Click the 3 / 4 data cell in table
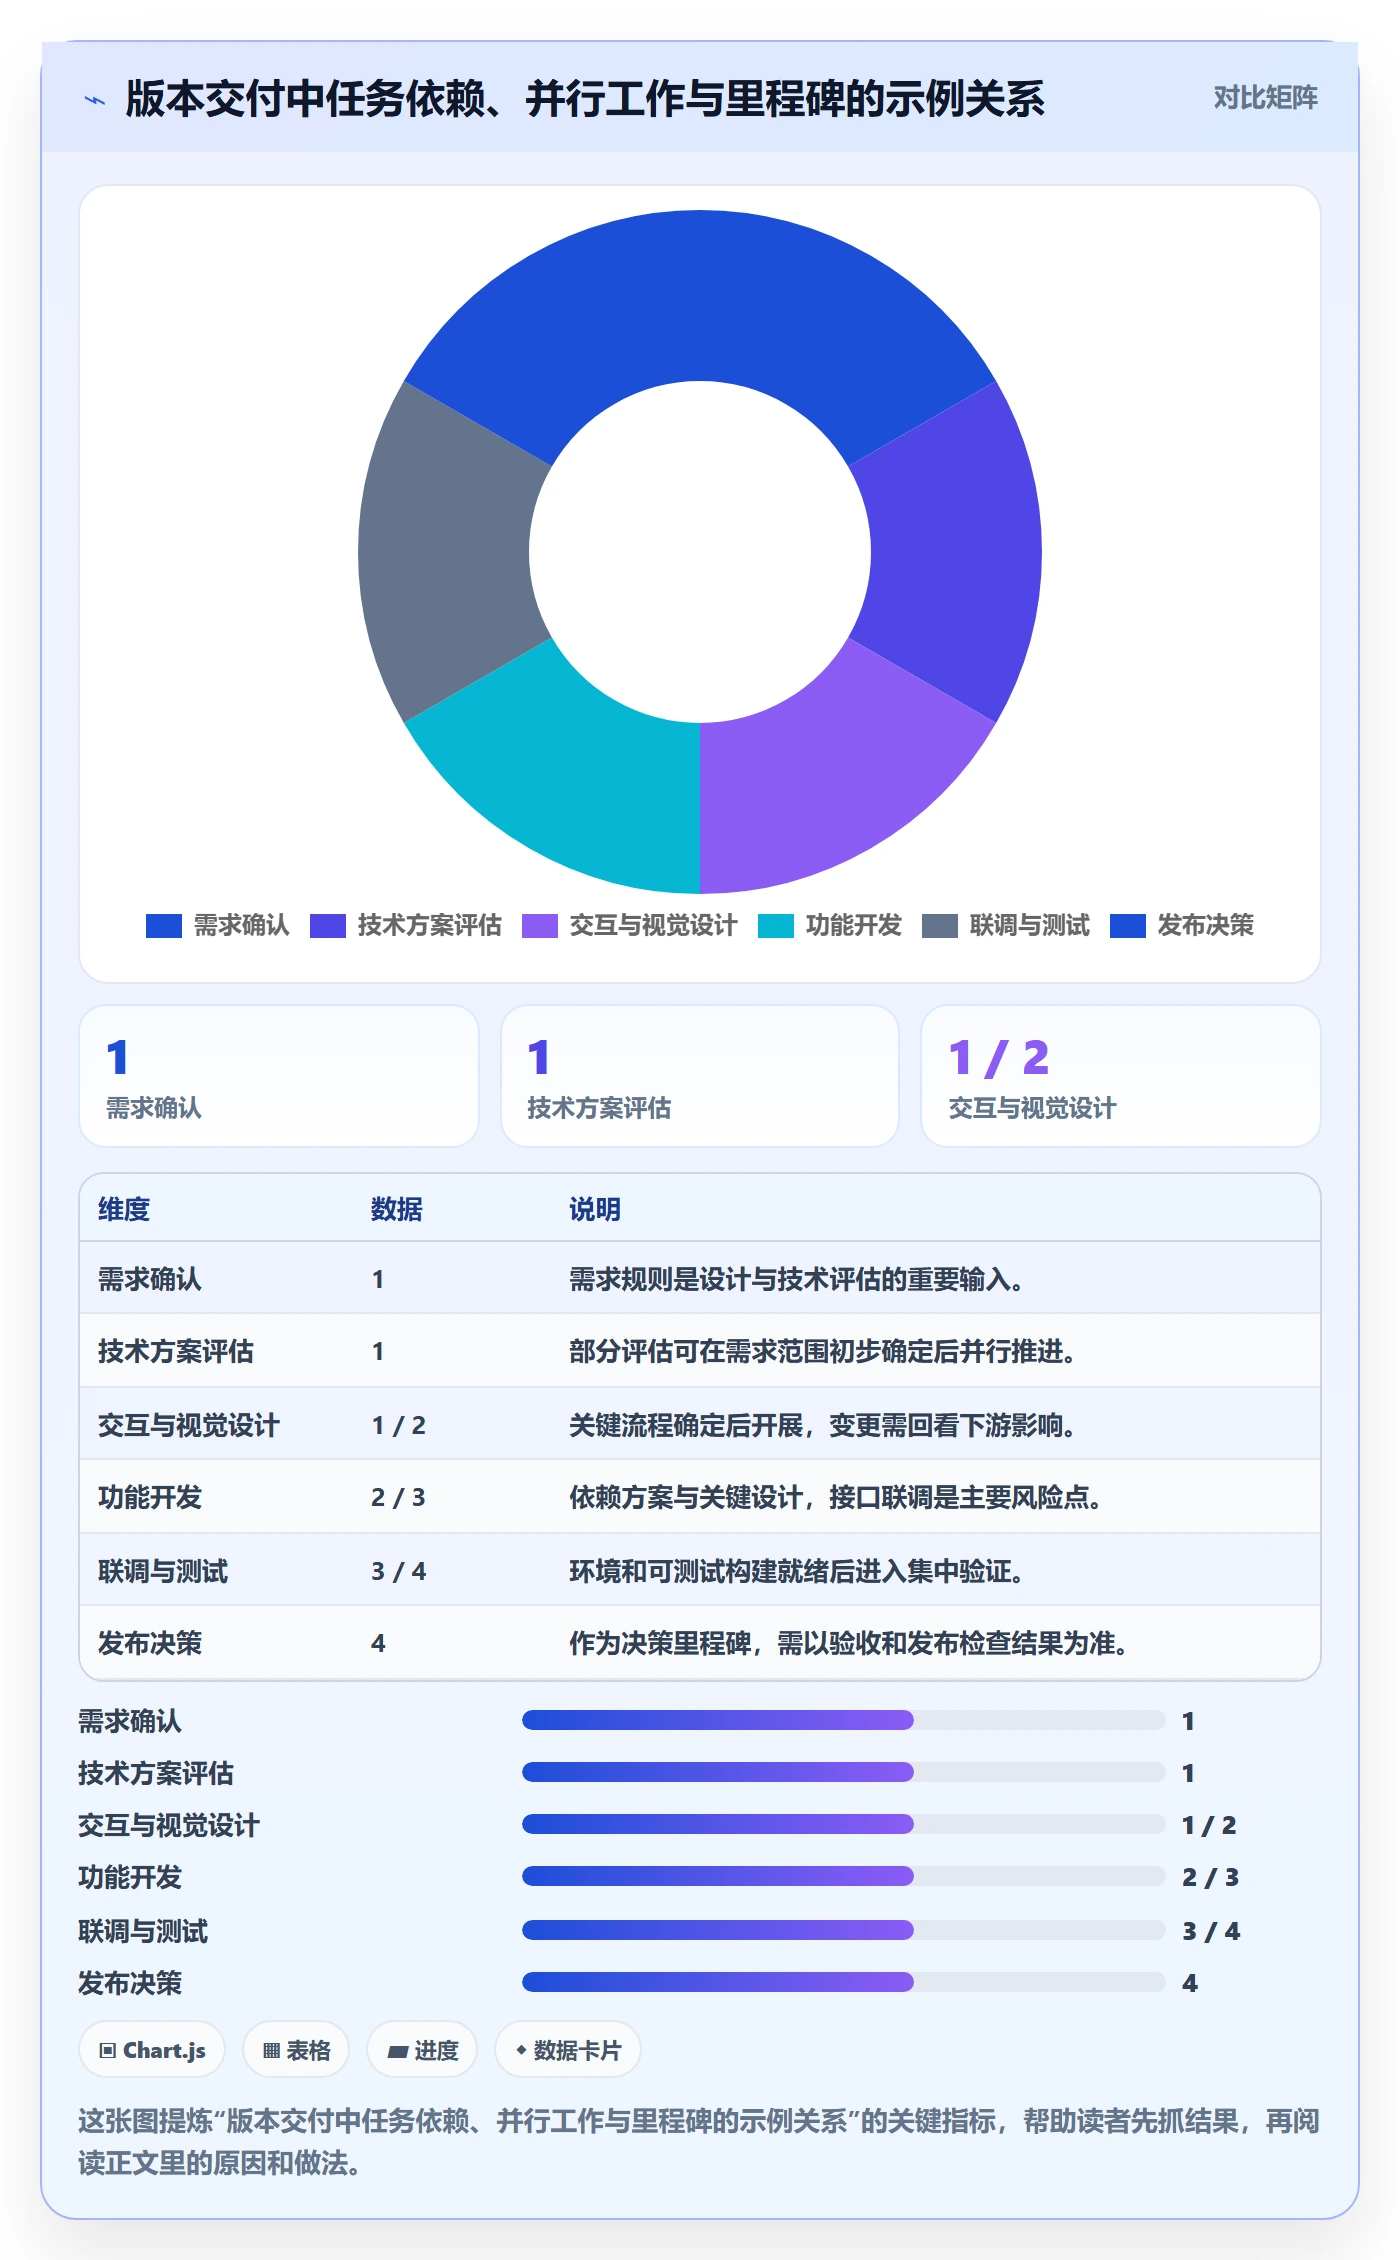The image size is (1400, 2260). (x=398, y=1571)
